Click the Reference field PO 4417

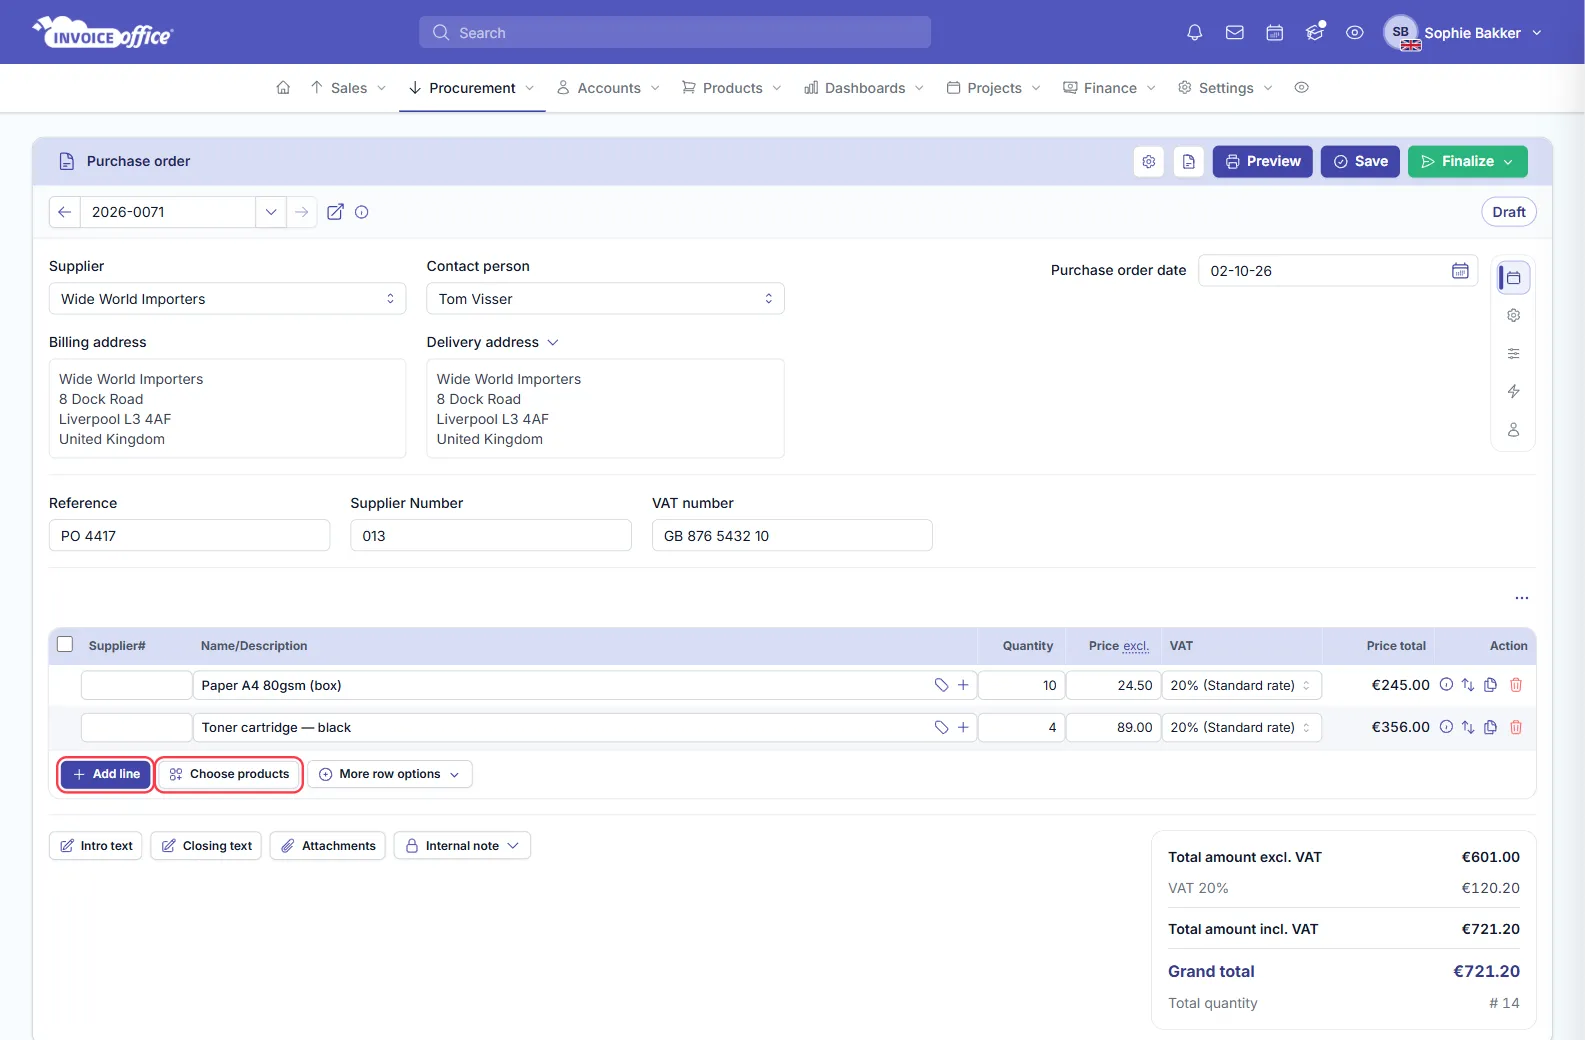[x=189, y=535]
